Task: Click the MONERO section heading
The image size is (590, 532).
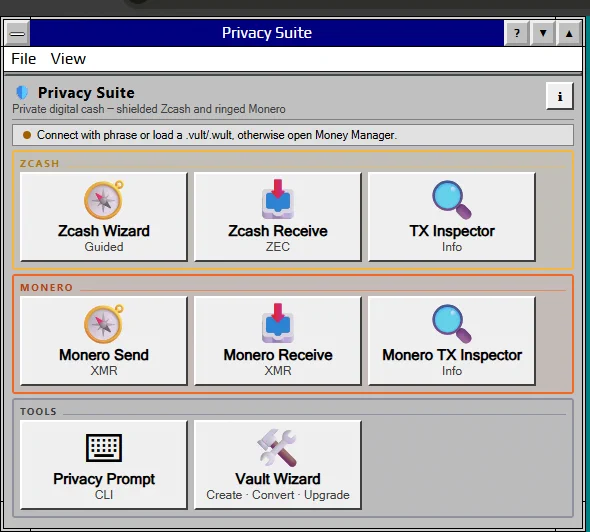Action: point(46,287)
